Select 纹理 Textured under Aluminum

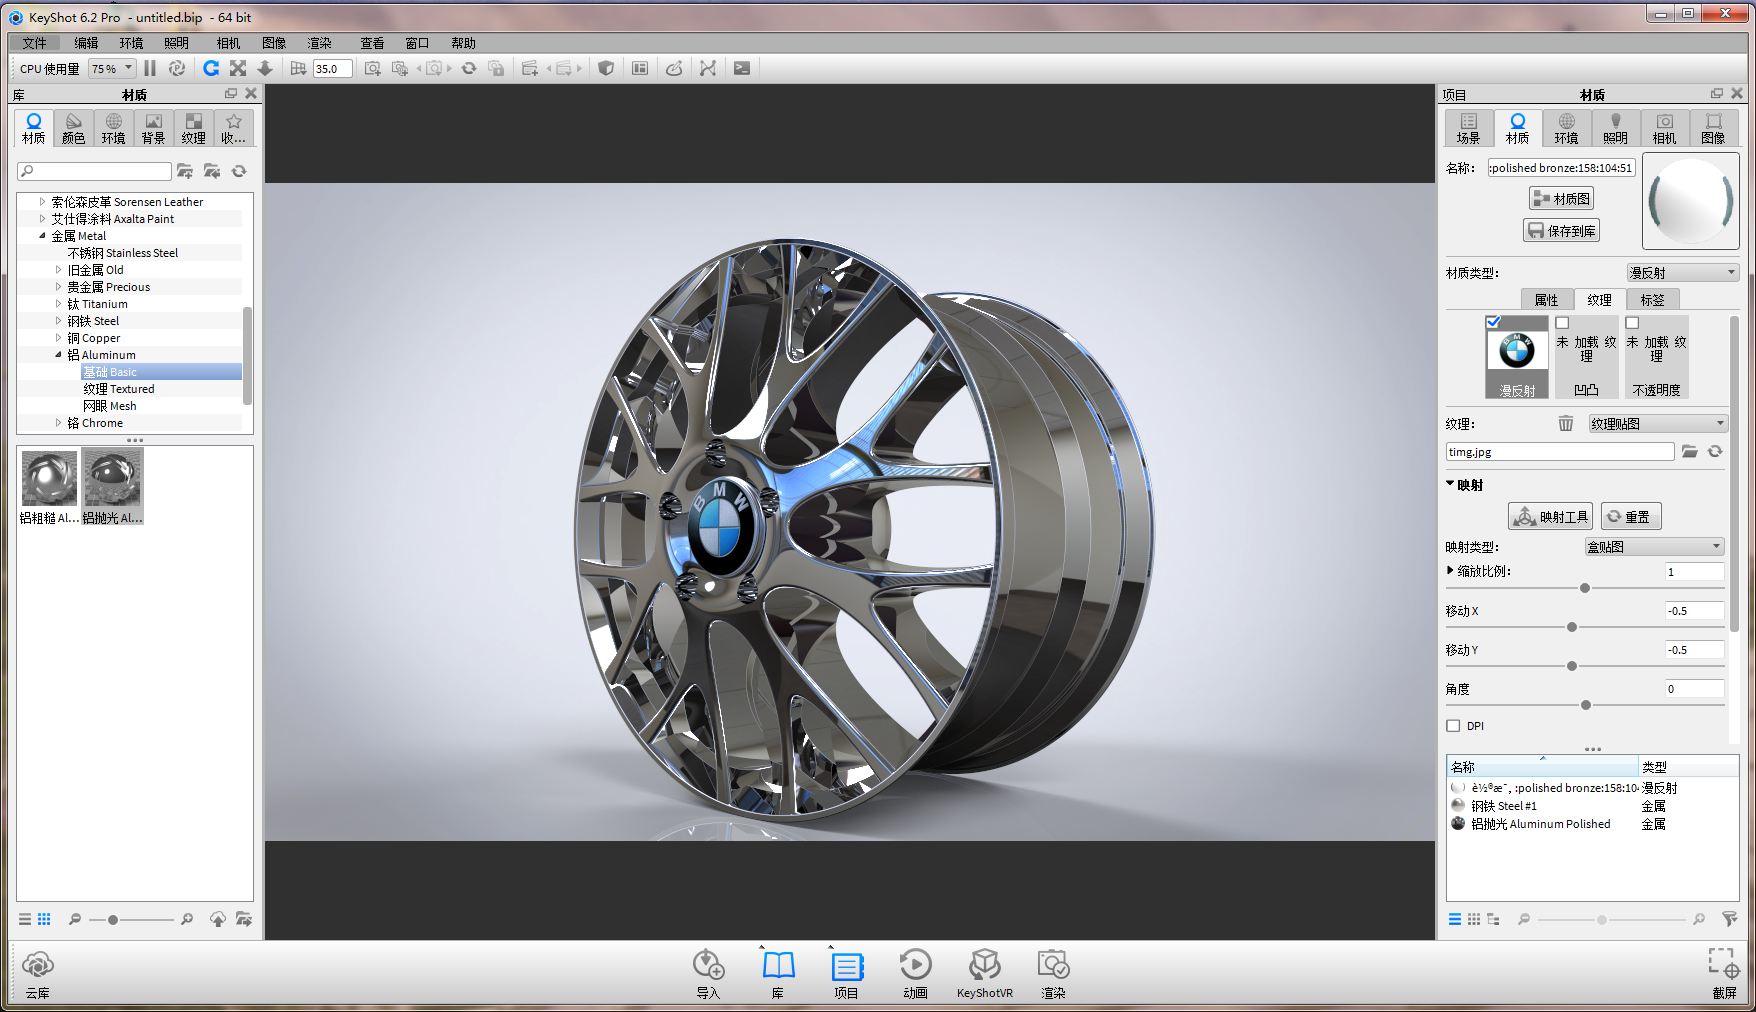119,389
